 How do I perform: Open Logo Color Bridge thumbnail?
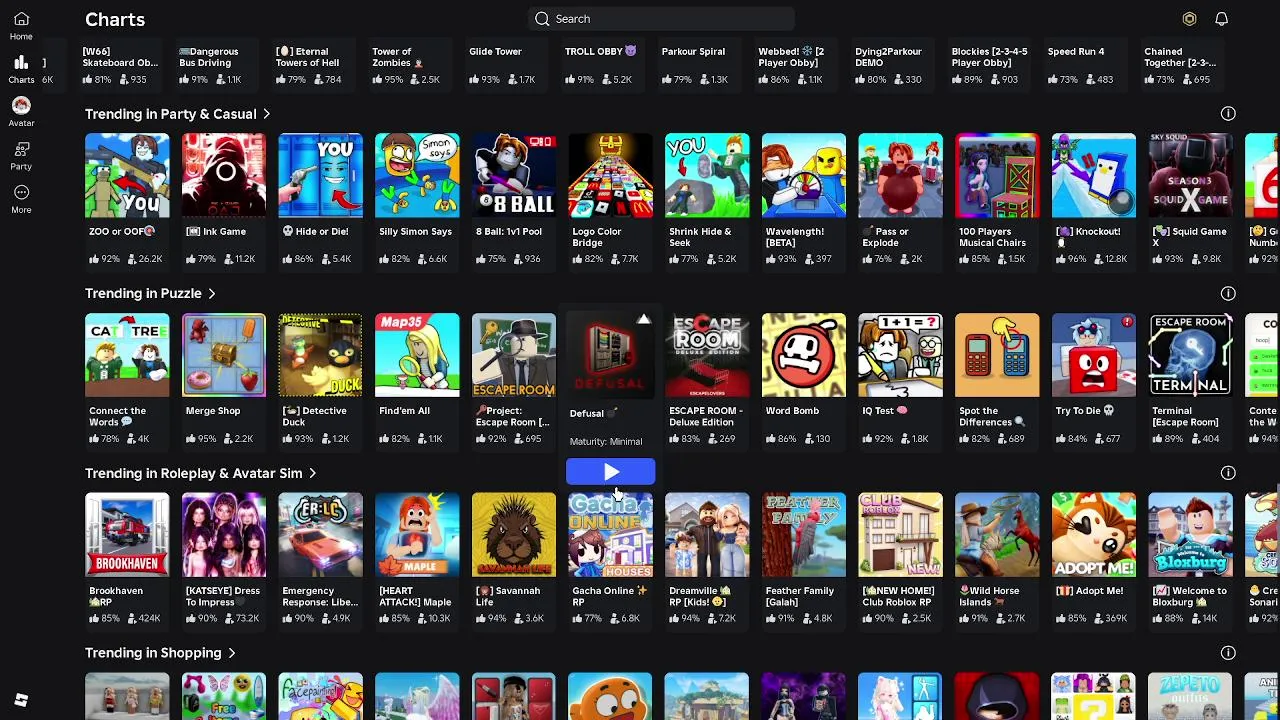pos(610,175)
